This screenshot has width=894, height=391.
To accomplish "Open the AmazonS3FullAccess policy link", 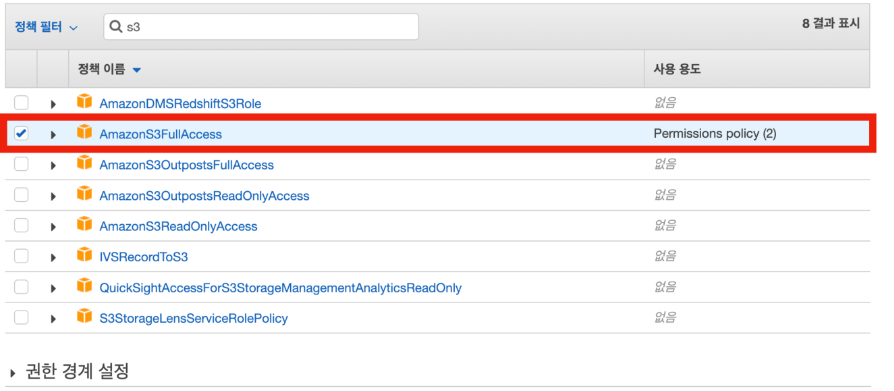I will [x=160, y=135].
